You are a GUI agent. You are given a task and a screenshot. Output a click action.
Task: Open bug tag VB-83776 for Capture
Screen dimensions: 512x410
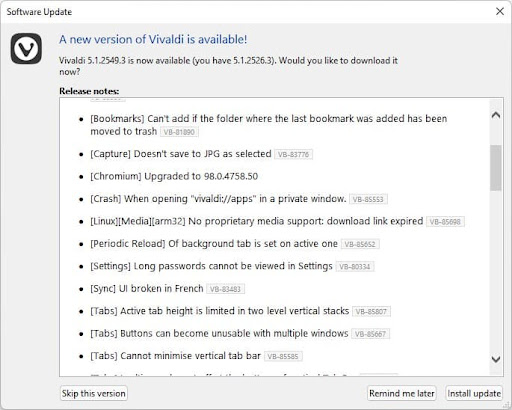[293, 154]
